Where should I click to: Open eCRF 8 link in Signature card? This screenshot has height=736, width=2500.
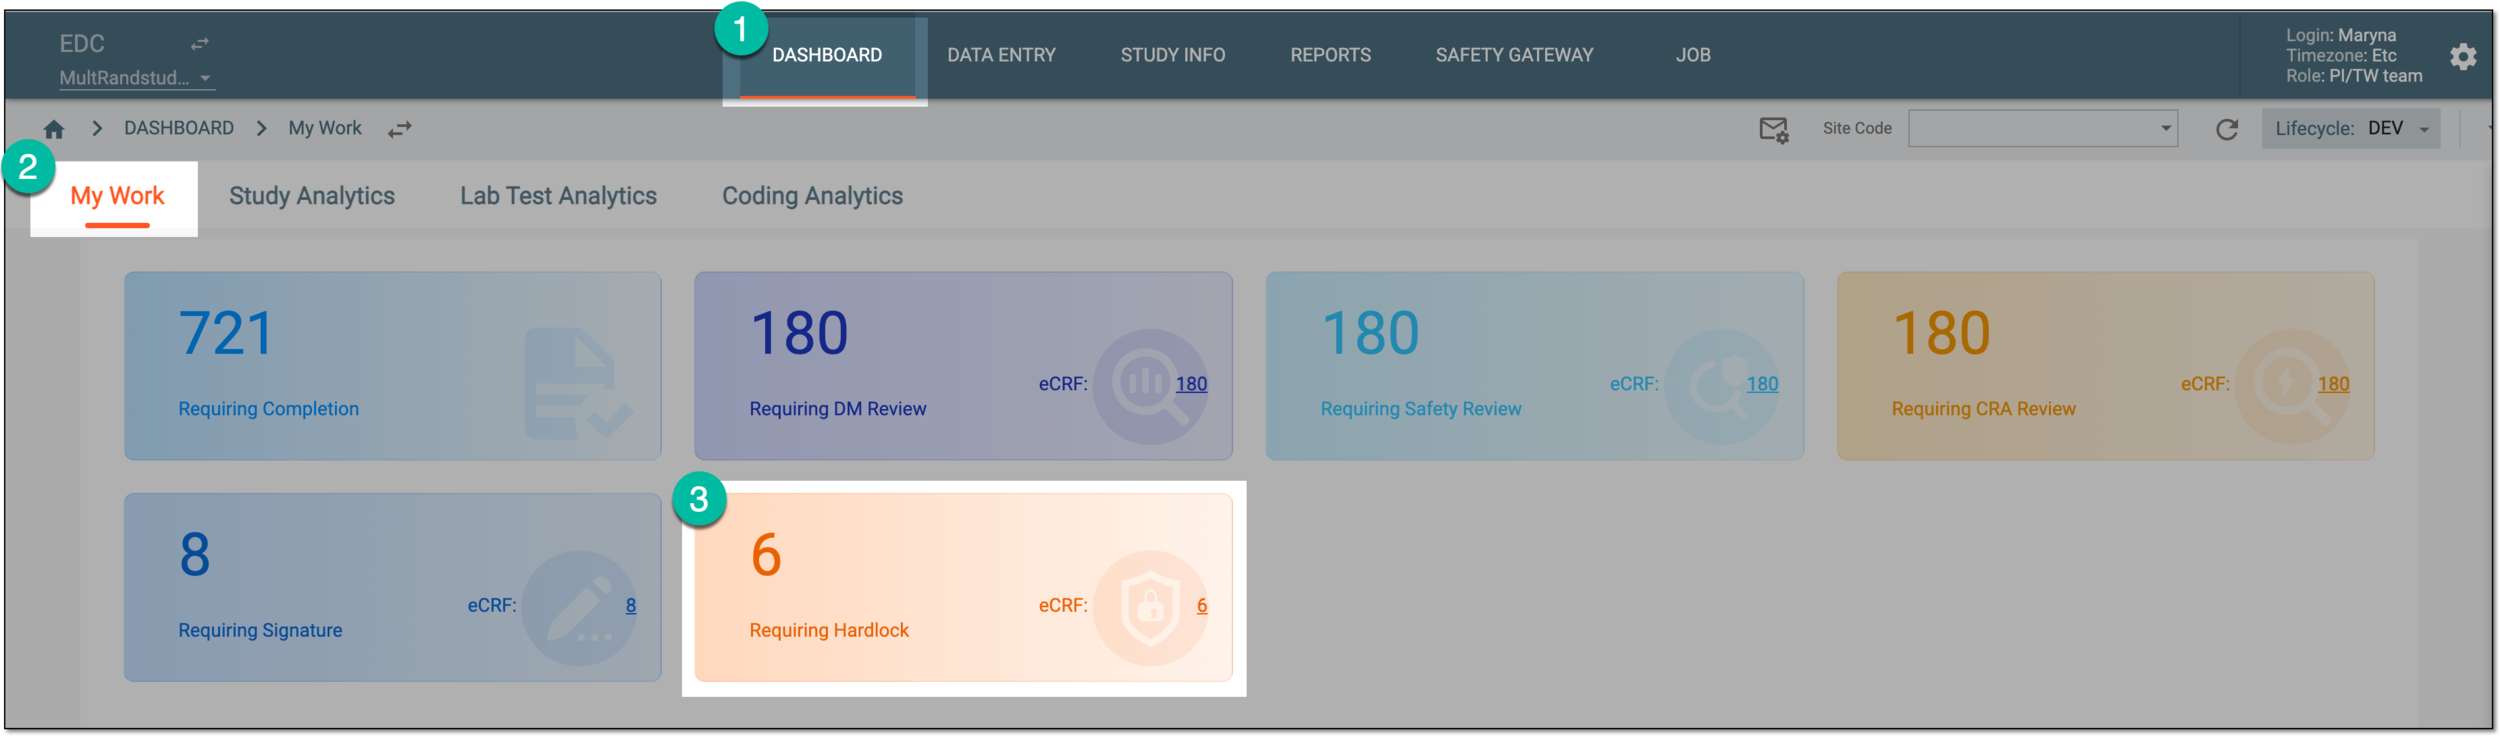[631, 605]
